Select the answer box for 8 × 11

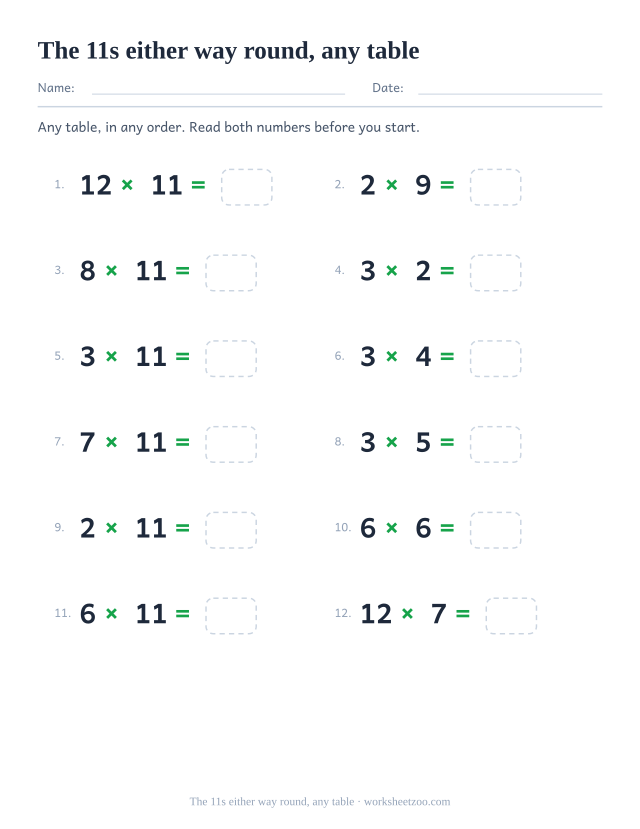pyautogui.click(x=231, y=273)
